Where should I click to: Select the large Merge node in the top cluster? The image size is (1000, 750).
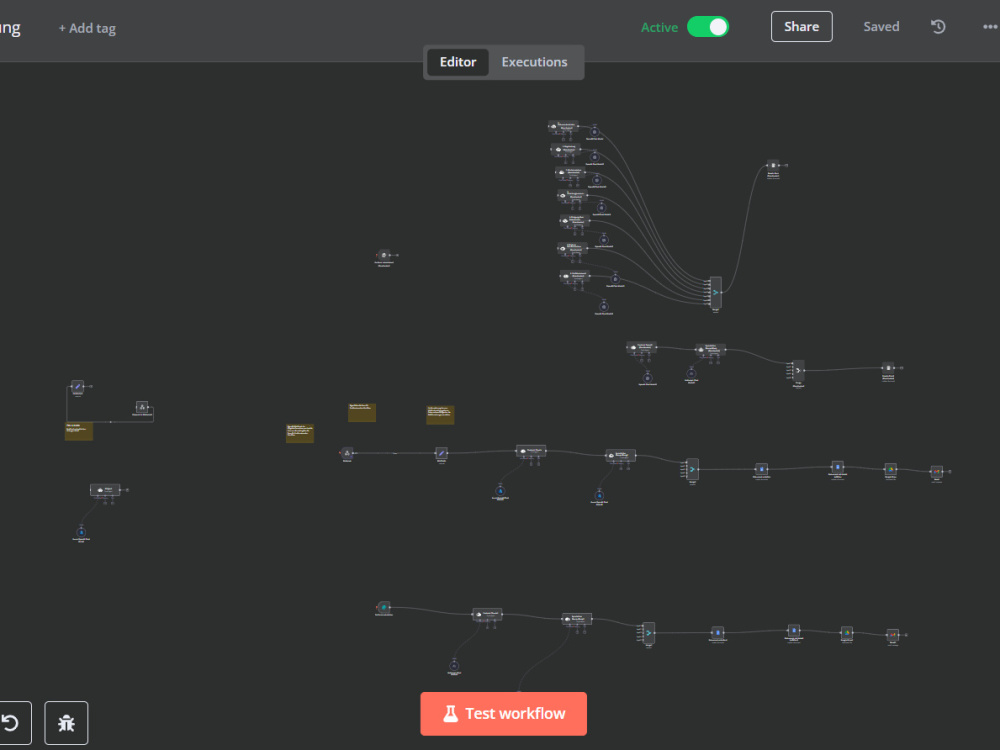(x=716, y=292)
